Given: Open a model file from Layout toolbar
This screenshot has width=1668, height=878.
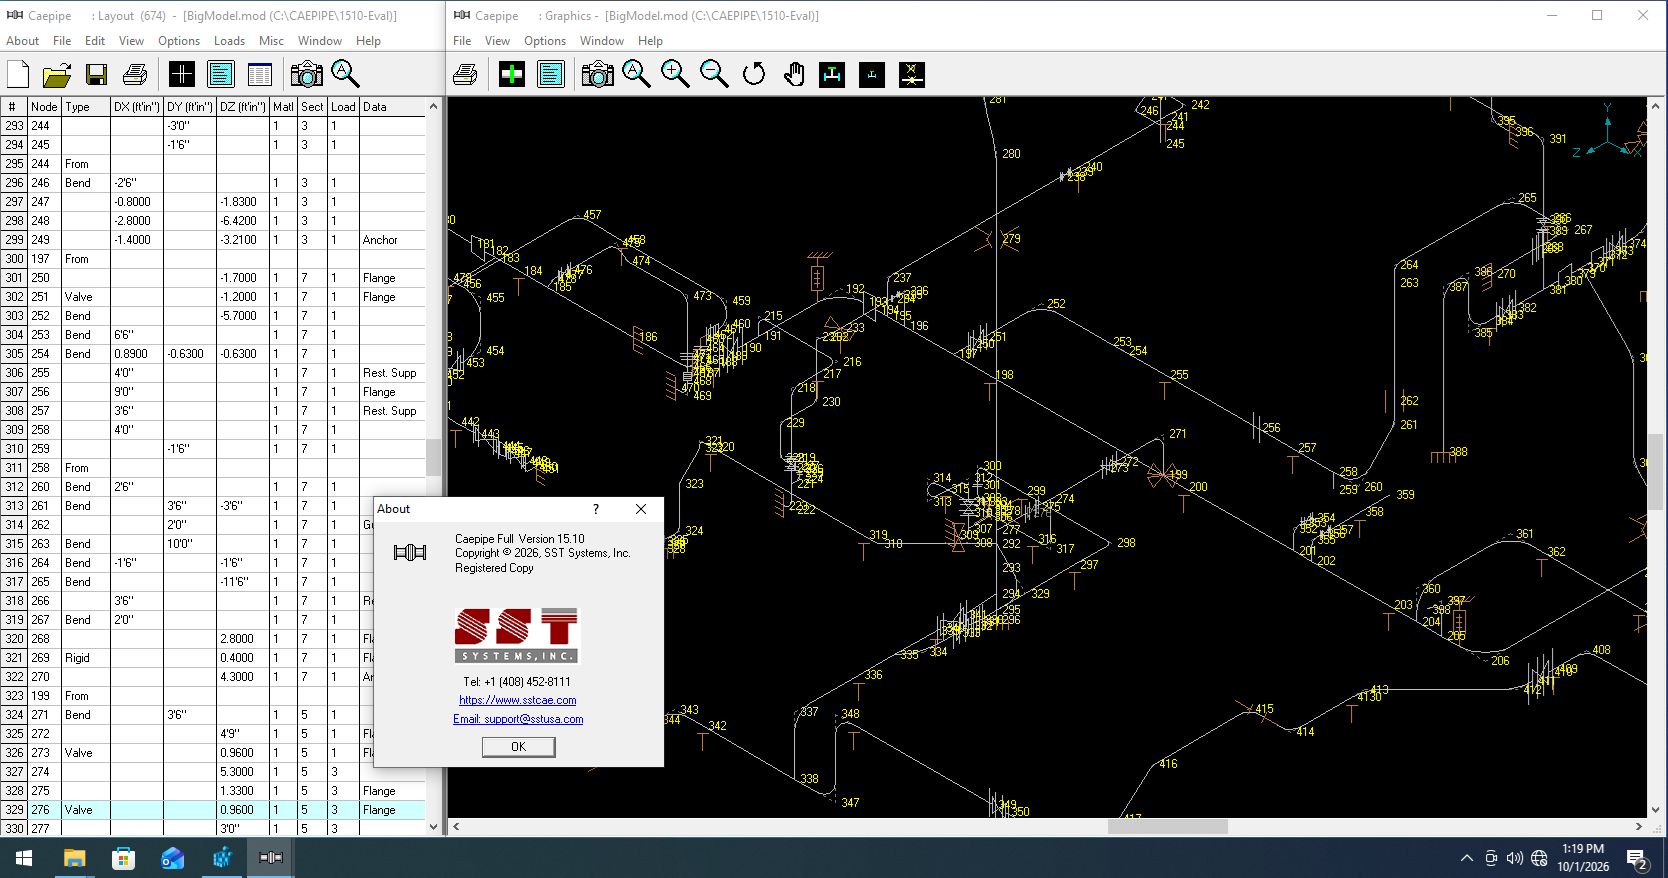Looking at the screenshot, I should click(57, 74).
